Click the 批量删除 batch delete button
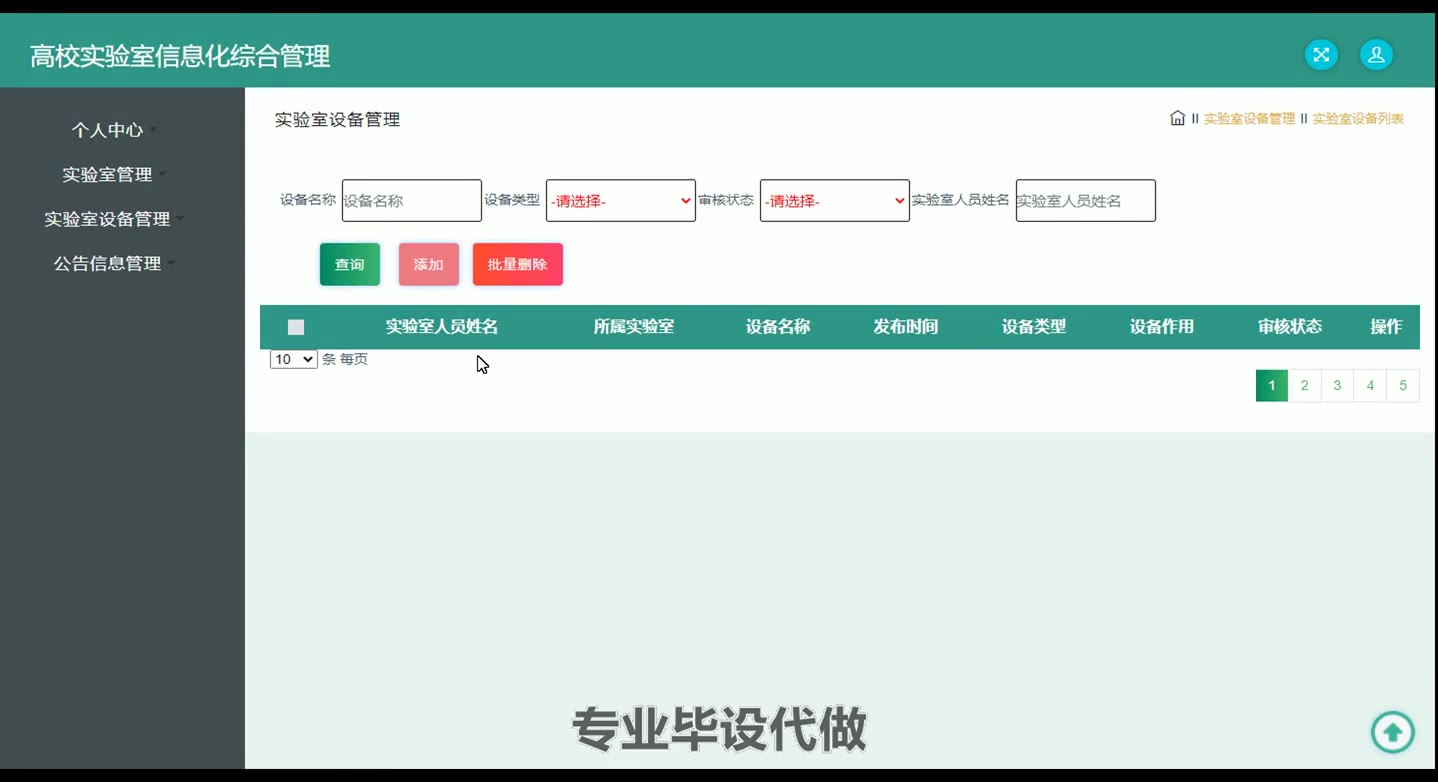1438x782 pixels. [x=518, y=265]
